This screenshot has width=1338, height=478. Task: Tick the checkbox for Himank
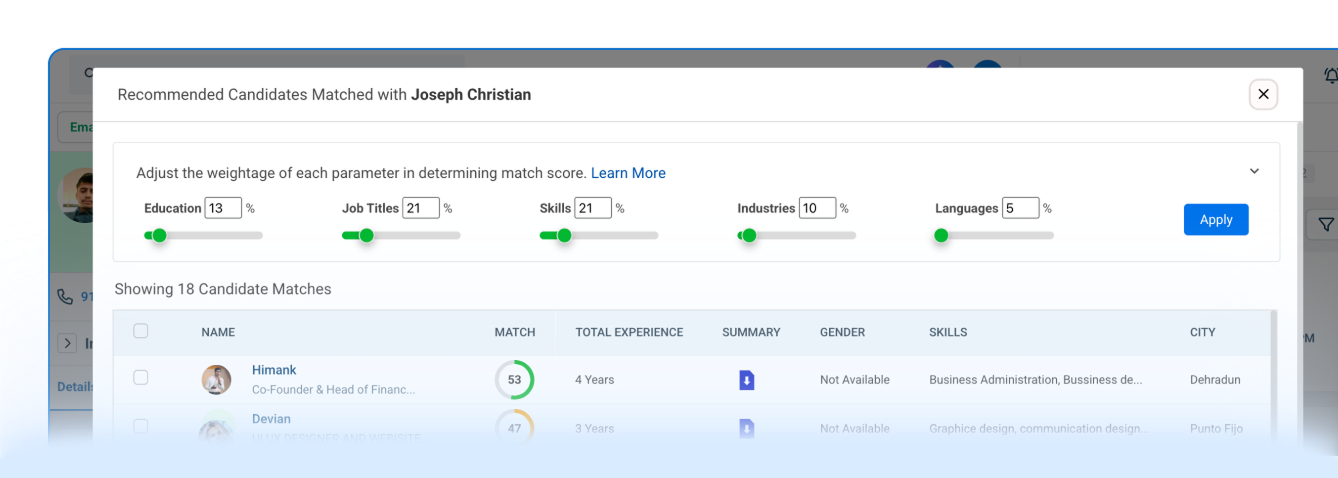pos(141,377)
